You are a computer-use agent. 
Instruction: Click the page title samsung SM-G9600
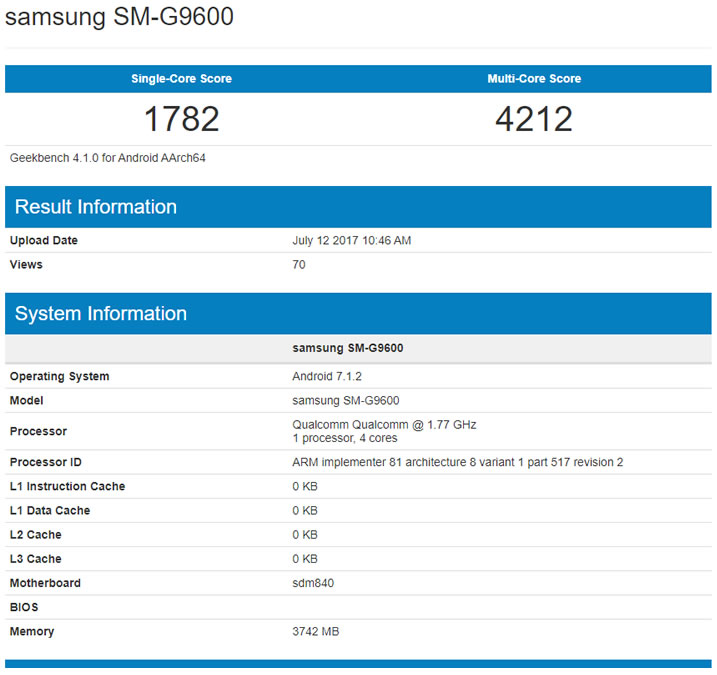tap(119, 16)
